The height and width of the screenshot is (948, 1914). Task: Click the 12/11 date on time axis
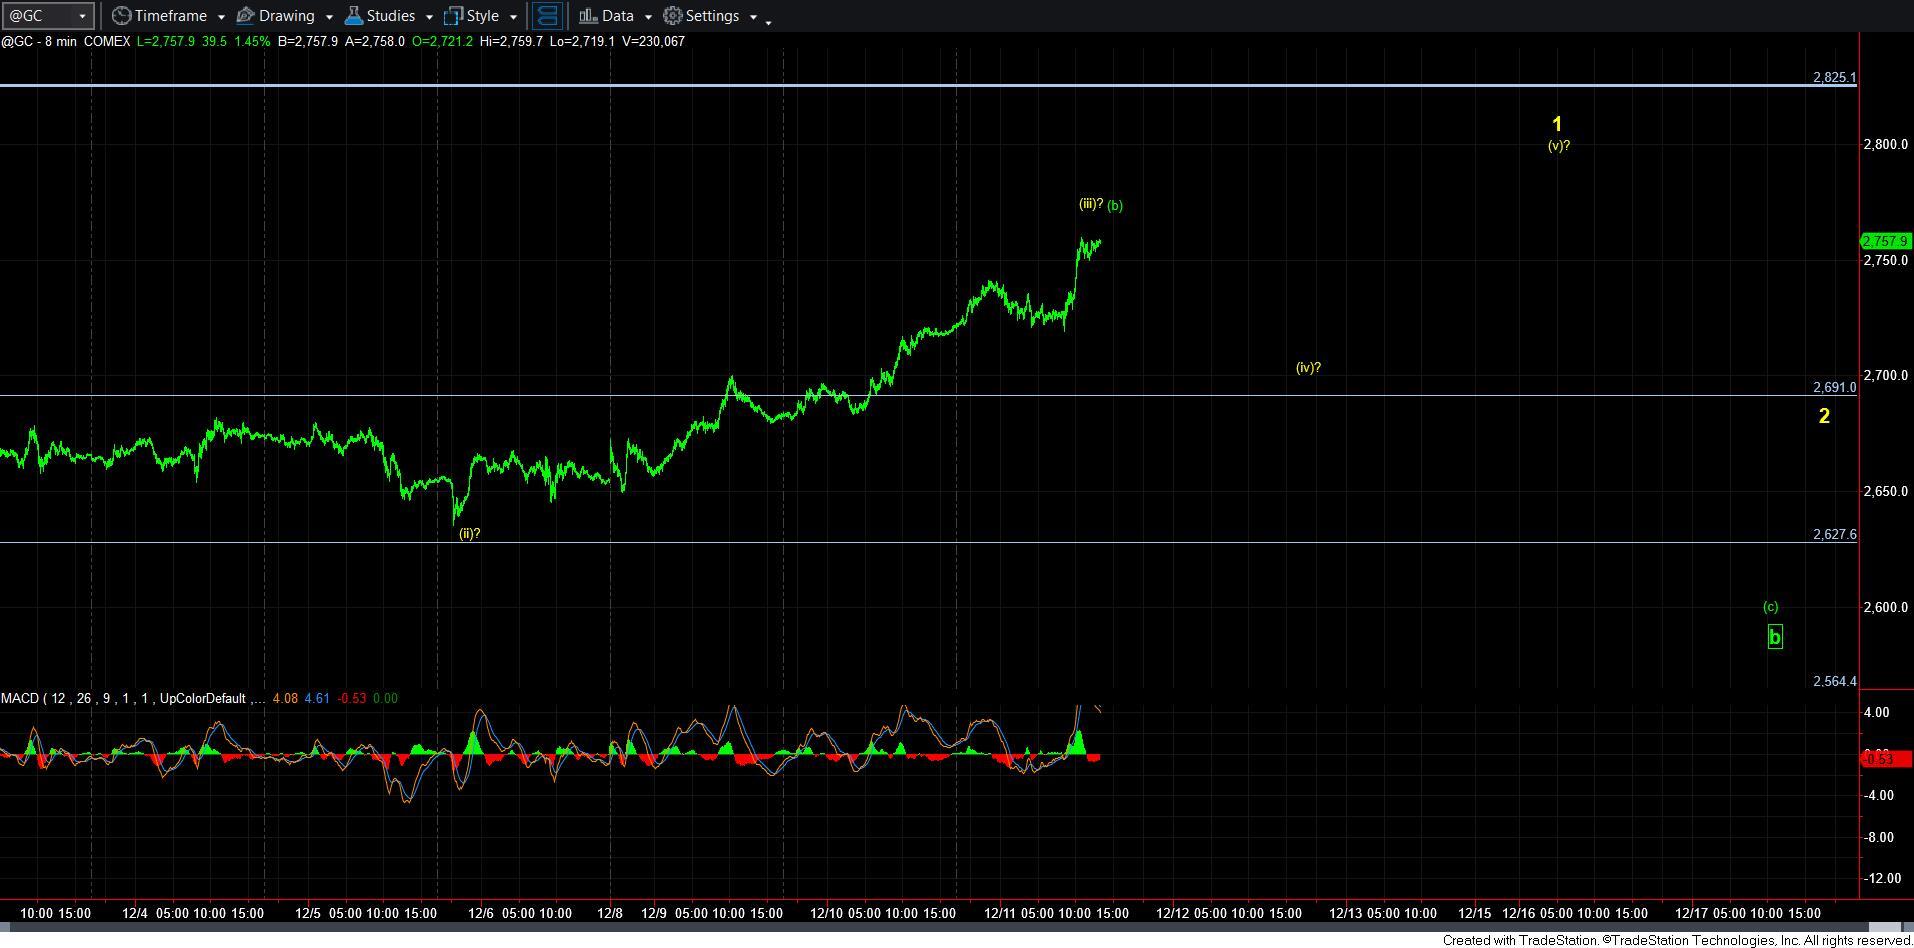1000,913
